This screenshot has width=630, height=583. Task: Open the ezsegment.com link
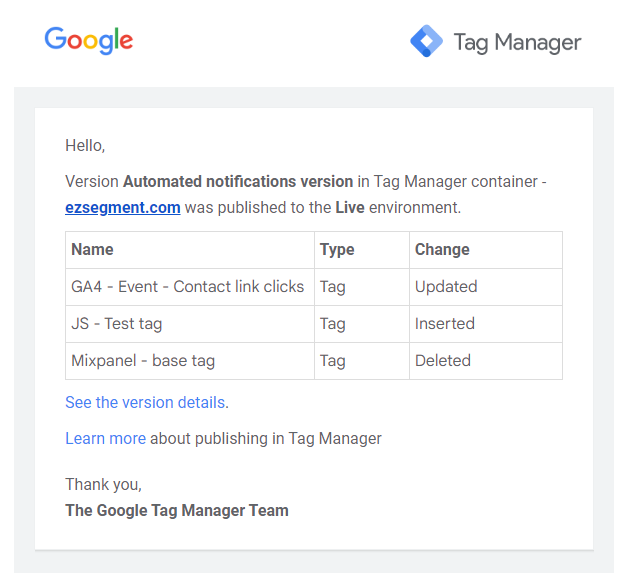click(x=123, y=208)
